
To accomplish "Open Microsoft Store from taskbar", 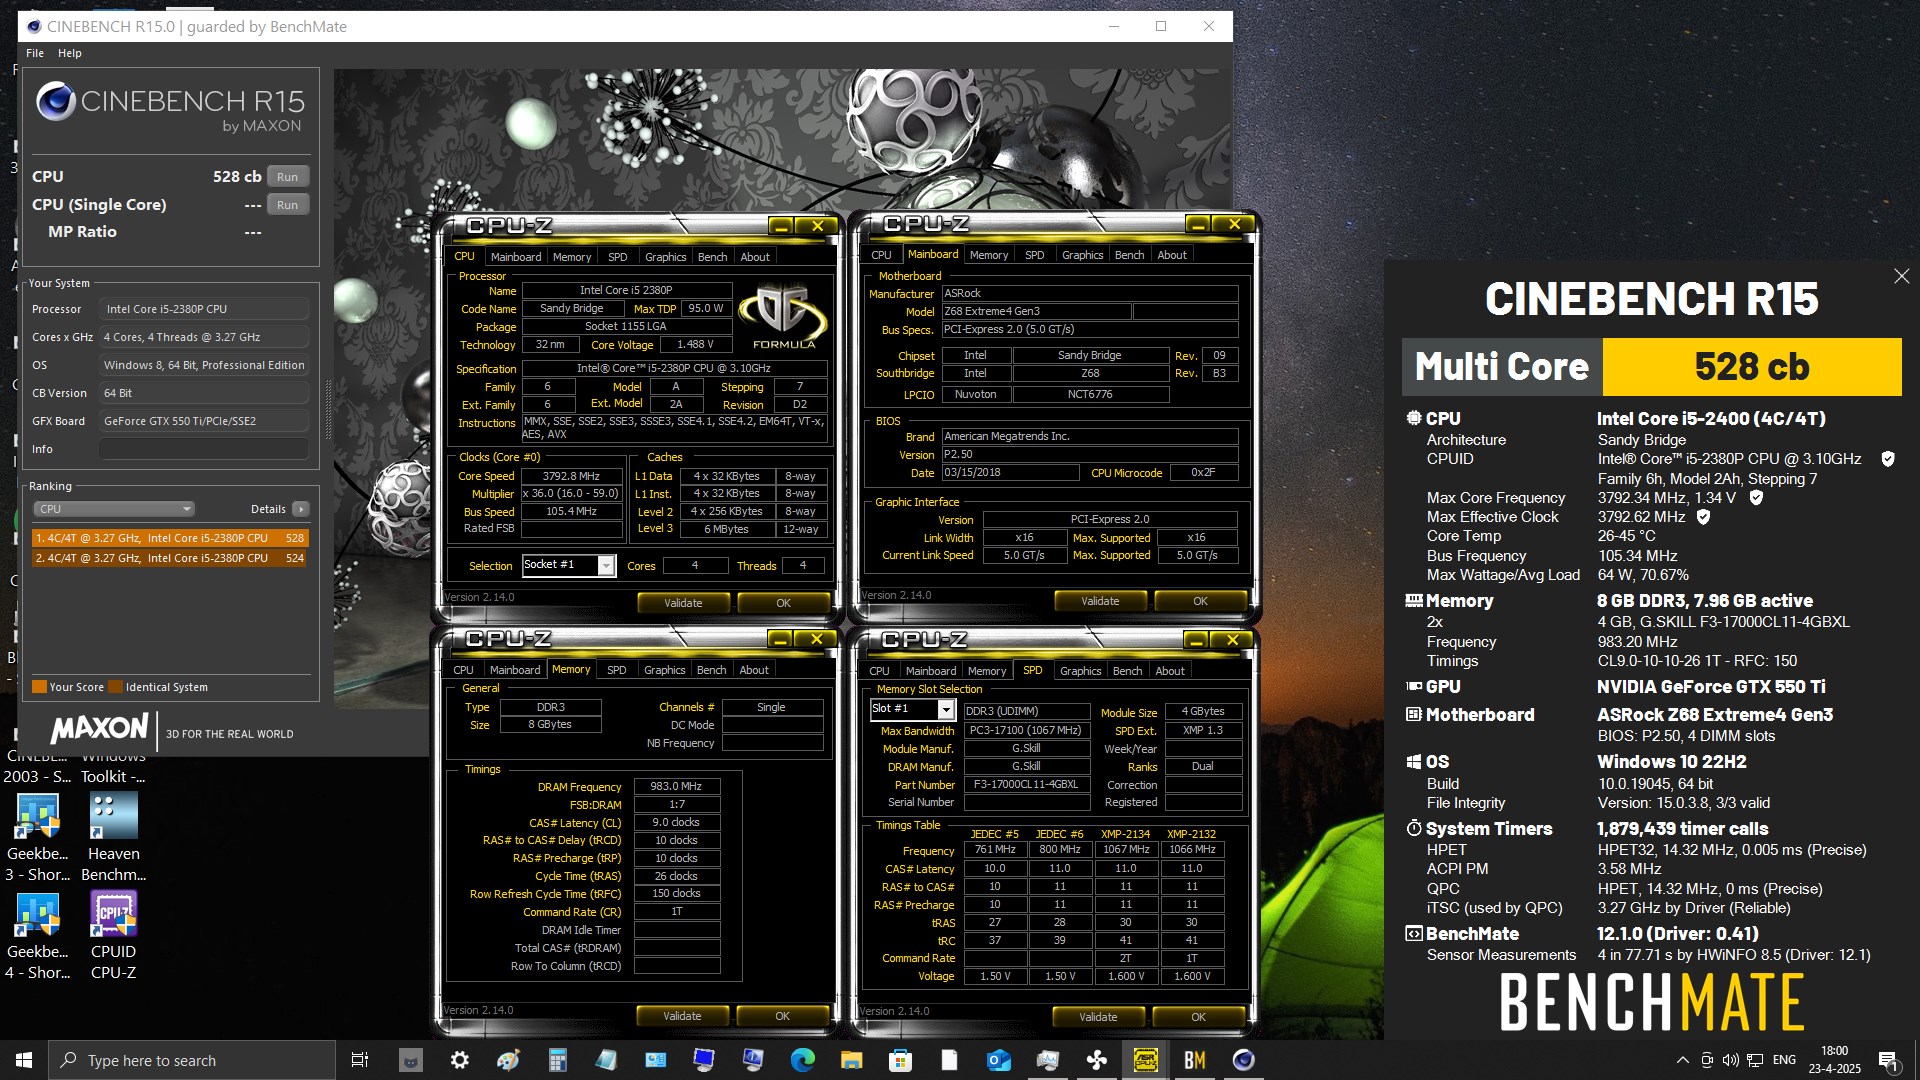I will [900, 1060].
